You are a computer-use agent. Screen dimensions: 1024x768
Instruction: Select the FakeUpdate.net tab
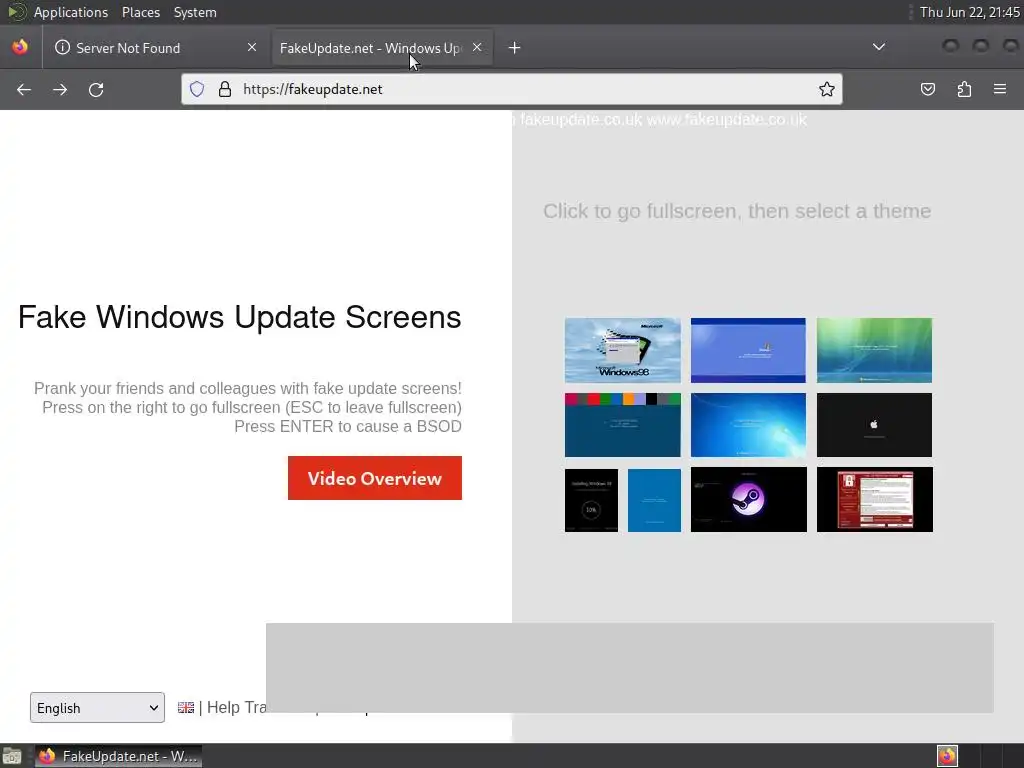pyautogui.click(x=383, y=48)
